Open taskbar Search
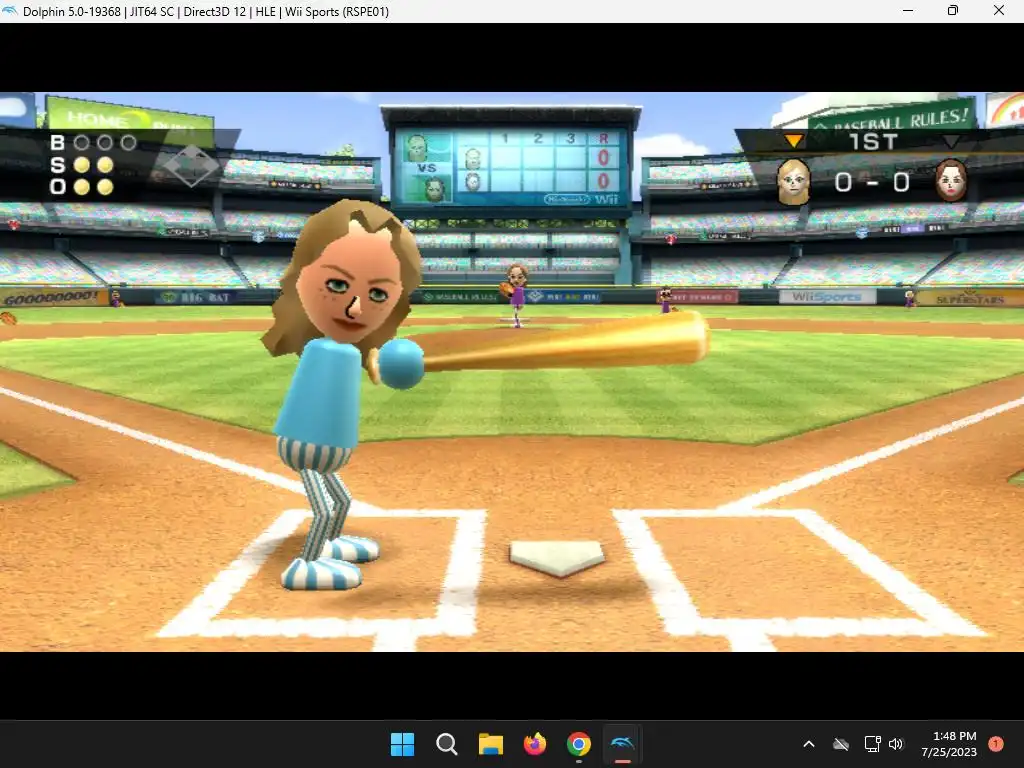 click(x=447, y=744)
